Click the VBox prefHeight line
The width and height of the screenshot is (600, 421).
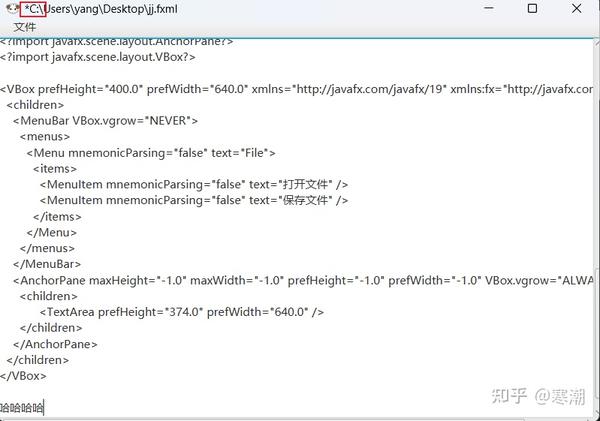pyautogui.click(x=297, y=89)
